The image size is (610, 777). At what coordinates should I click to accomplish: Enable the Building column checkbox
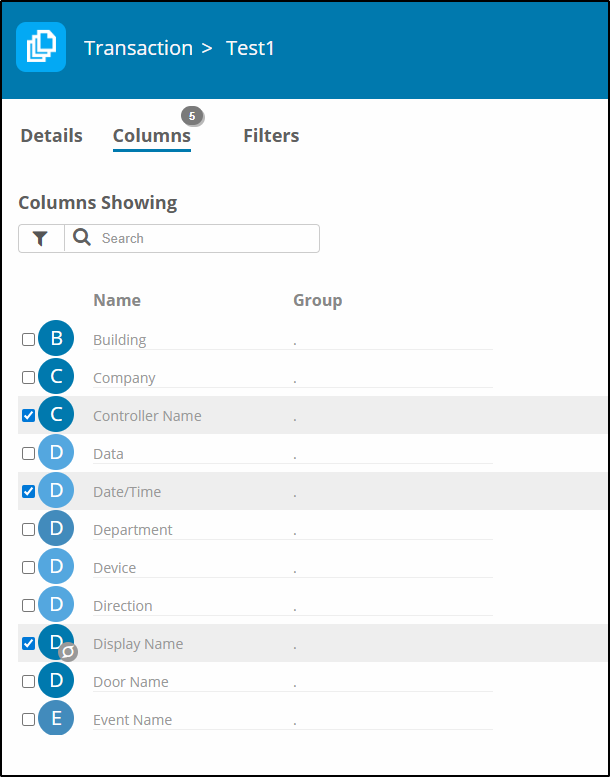pos(28,339)
